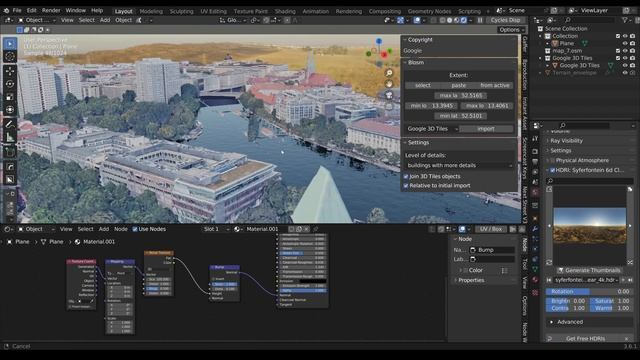The width and height of the screenshot is (640, 360).
Task: Select the Add Cube tool
Action: pos(10,152)
